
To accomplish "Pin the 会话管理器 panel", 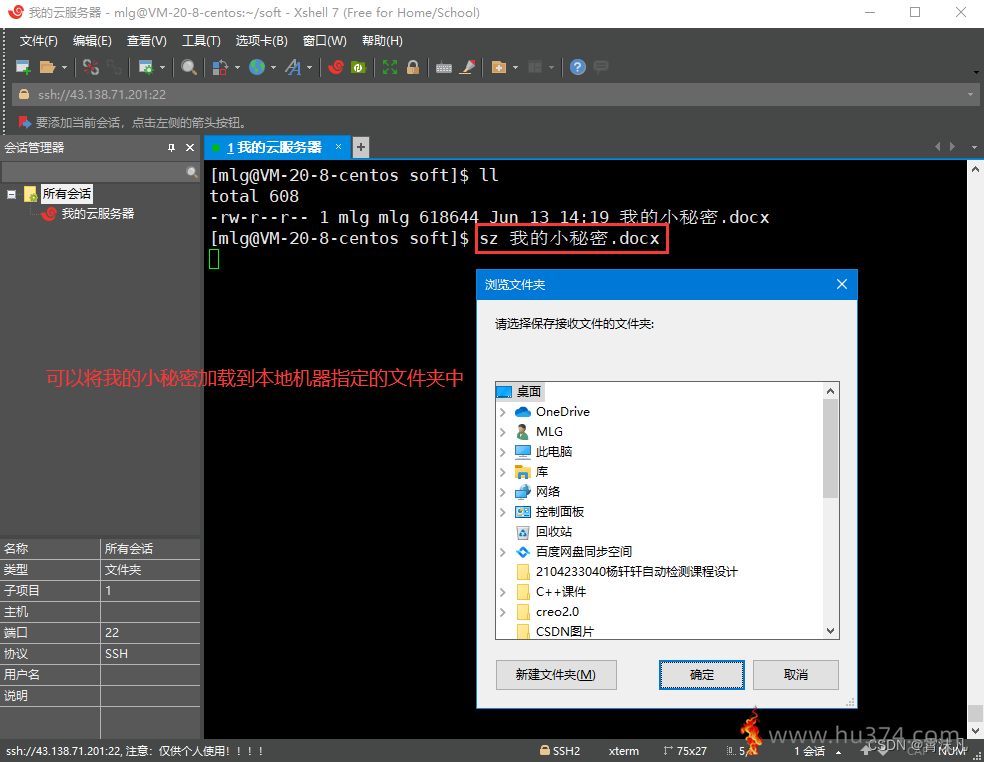I will tap(171, 148).
